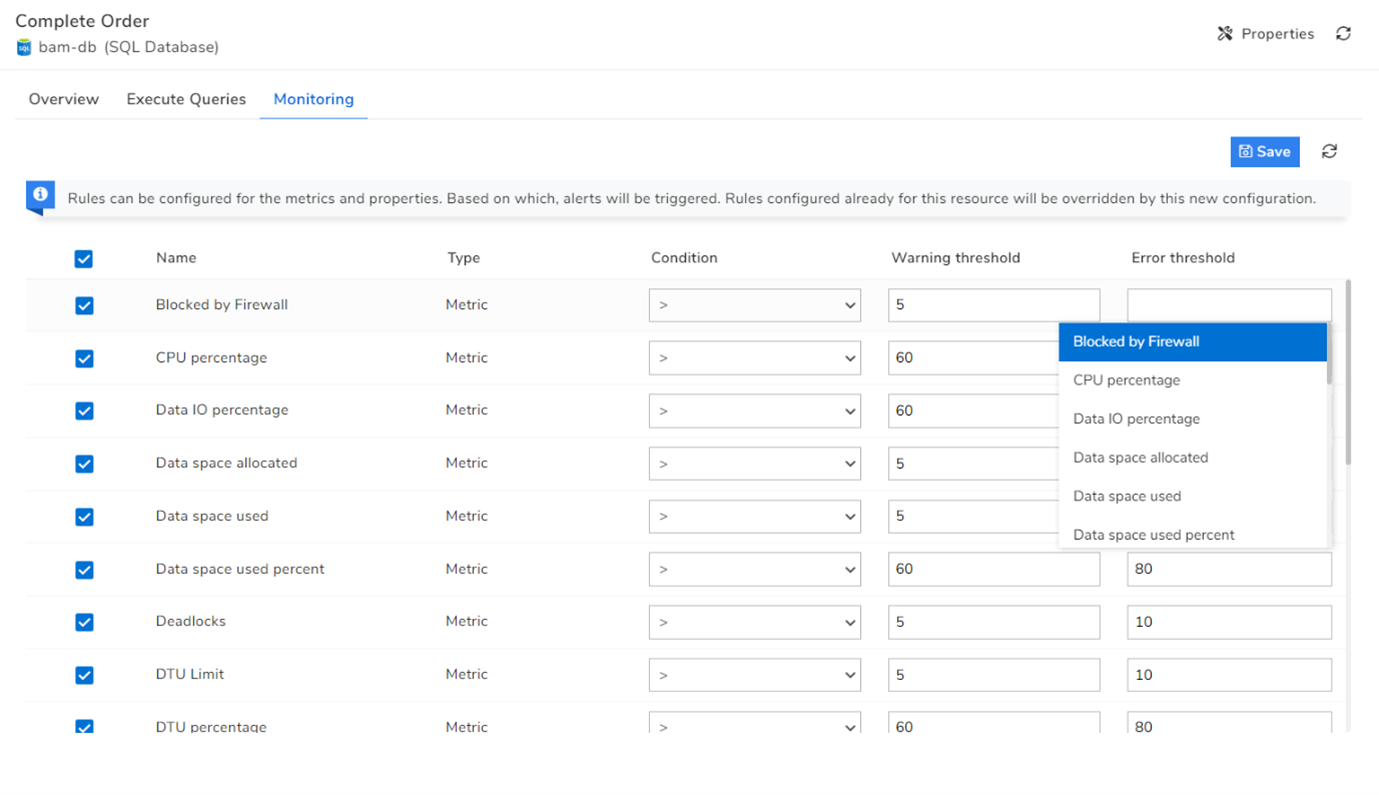The width and height of the screenshot is (1379, 795).
Task: Open condition dropdown for CPU percentage
Action: tap(755, 358)
